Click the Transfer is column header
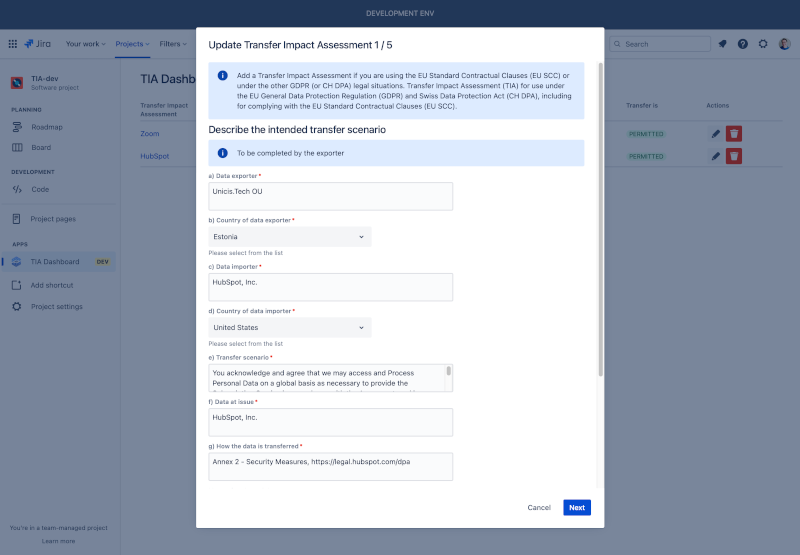The width and height of the screenshot is (800, 555). (x=642, y=106)
